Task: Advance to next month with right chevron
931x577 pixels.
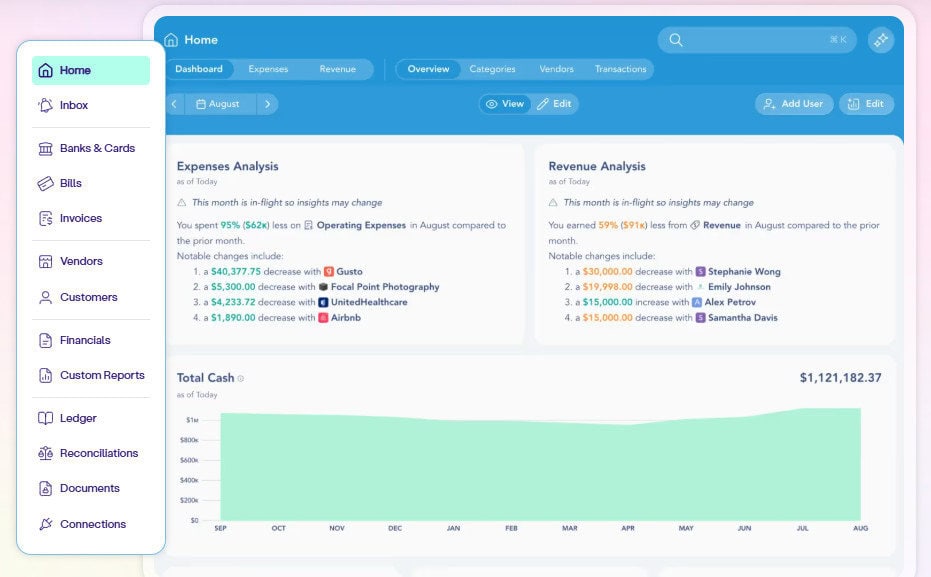Action: 265,103
